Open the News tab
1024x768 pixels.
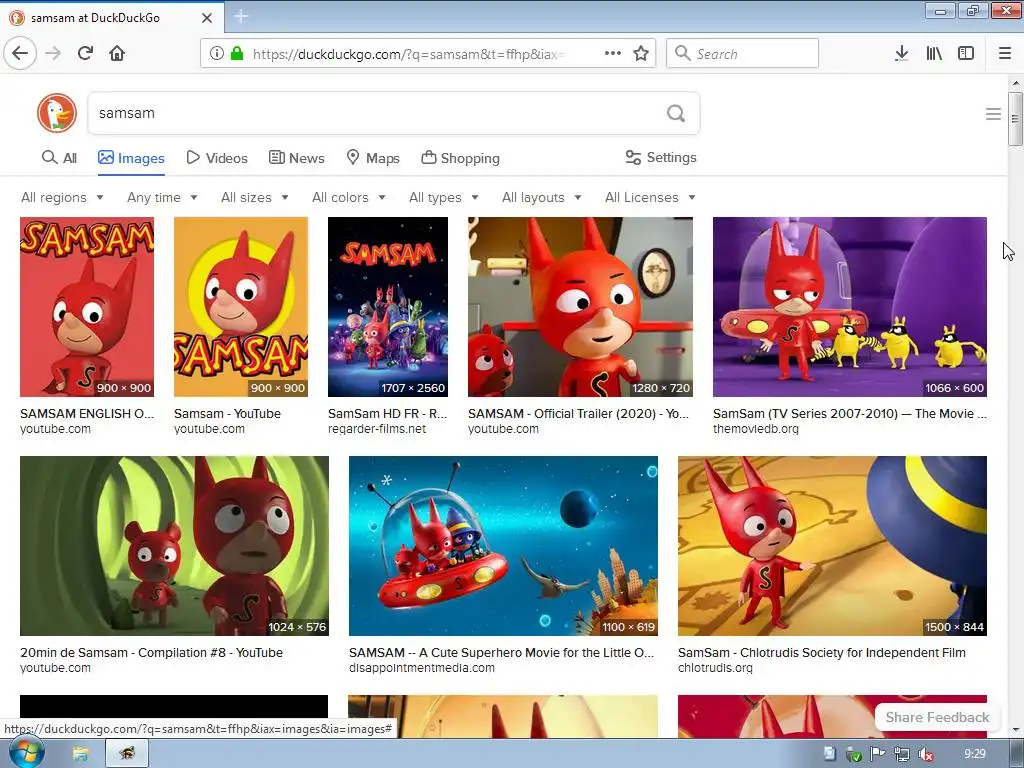coord(296,158)
